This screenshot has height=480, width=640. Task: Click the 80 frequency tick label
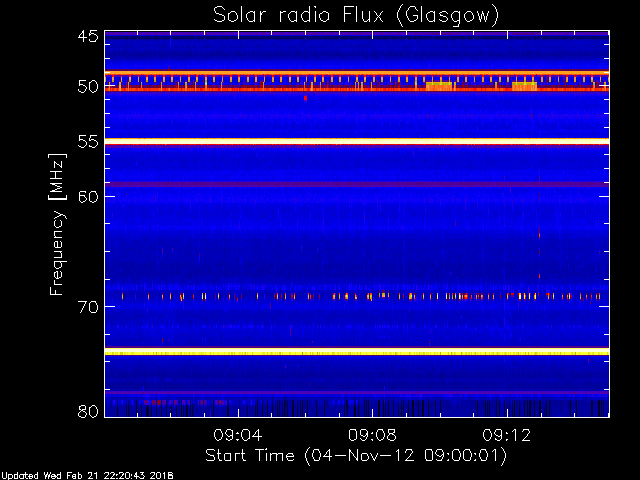point(88,411)
